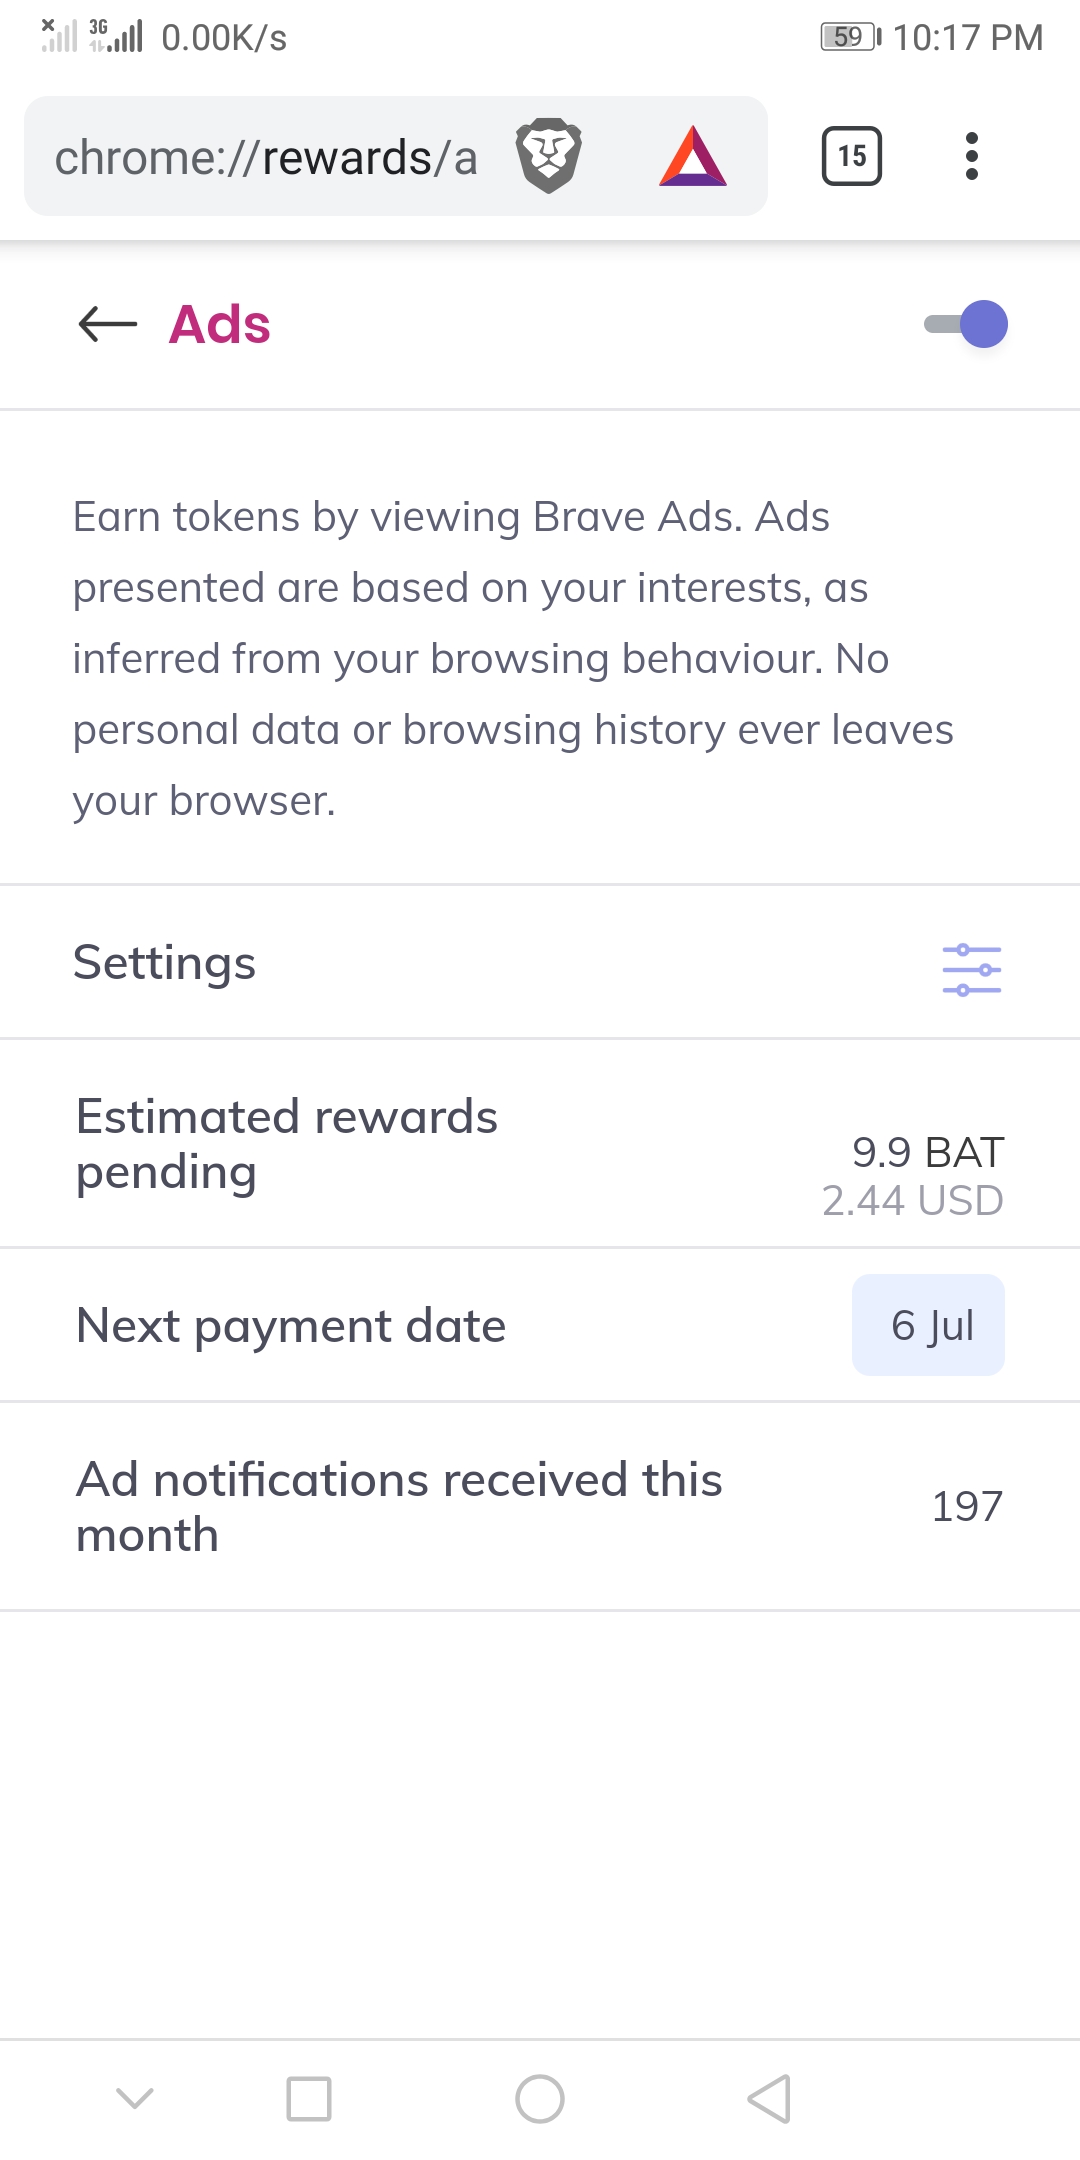Tap the battery indicator in status bar
This screenshot has width=1080, height=2160.
pyautogui.click(x=849, y=37)
